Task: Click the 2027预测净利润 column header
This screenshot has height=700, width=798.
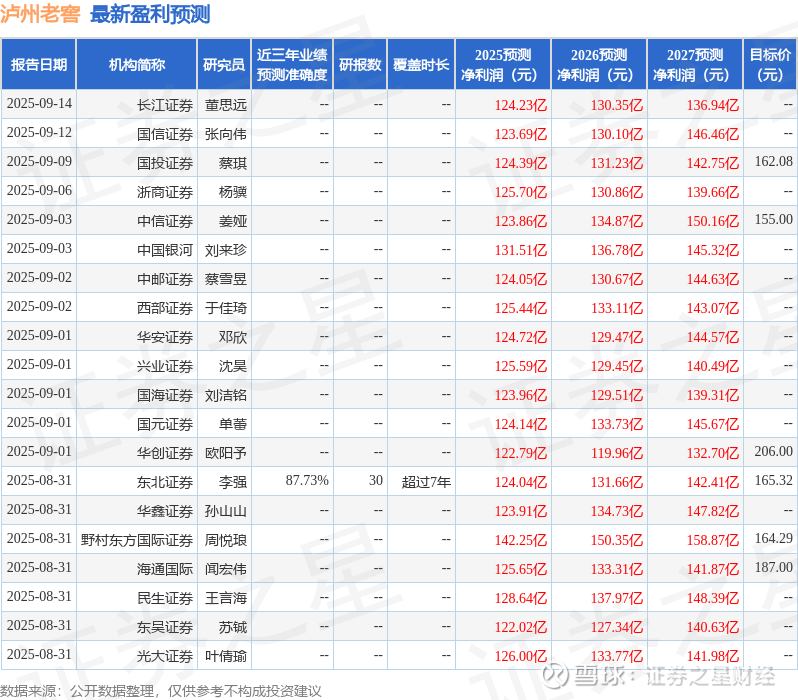Action: tap(695, 65)
